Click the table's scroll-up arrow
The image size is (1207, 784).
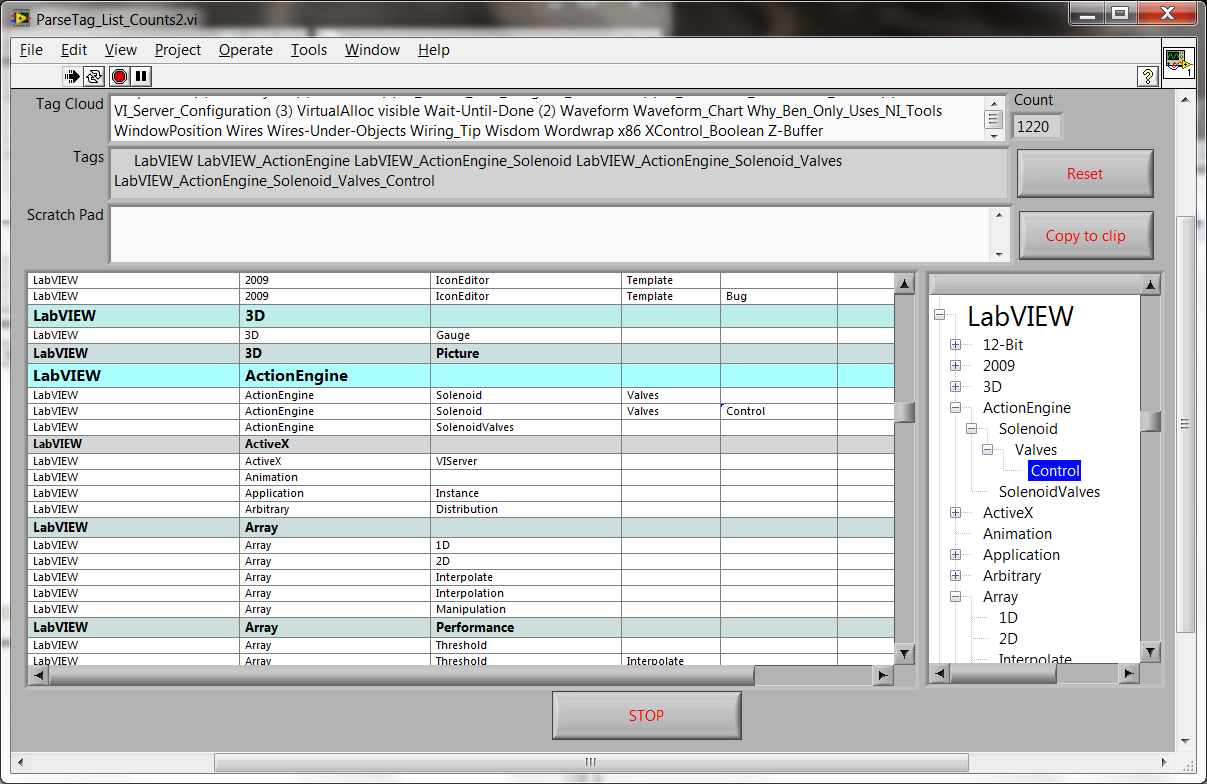pos(904,284)
